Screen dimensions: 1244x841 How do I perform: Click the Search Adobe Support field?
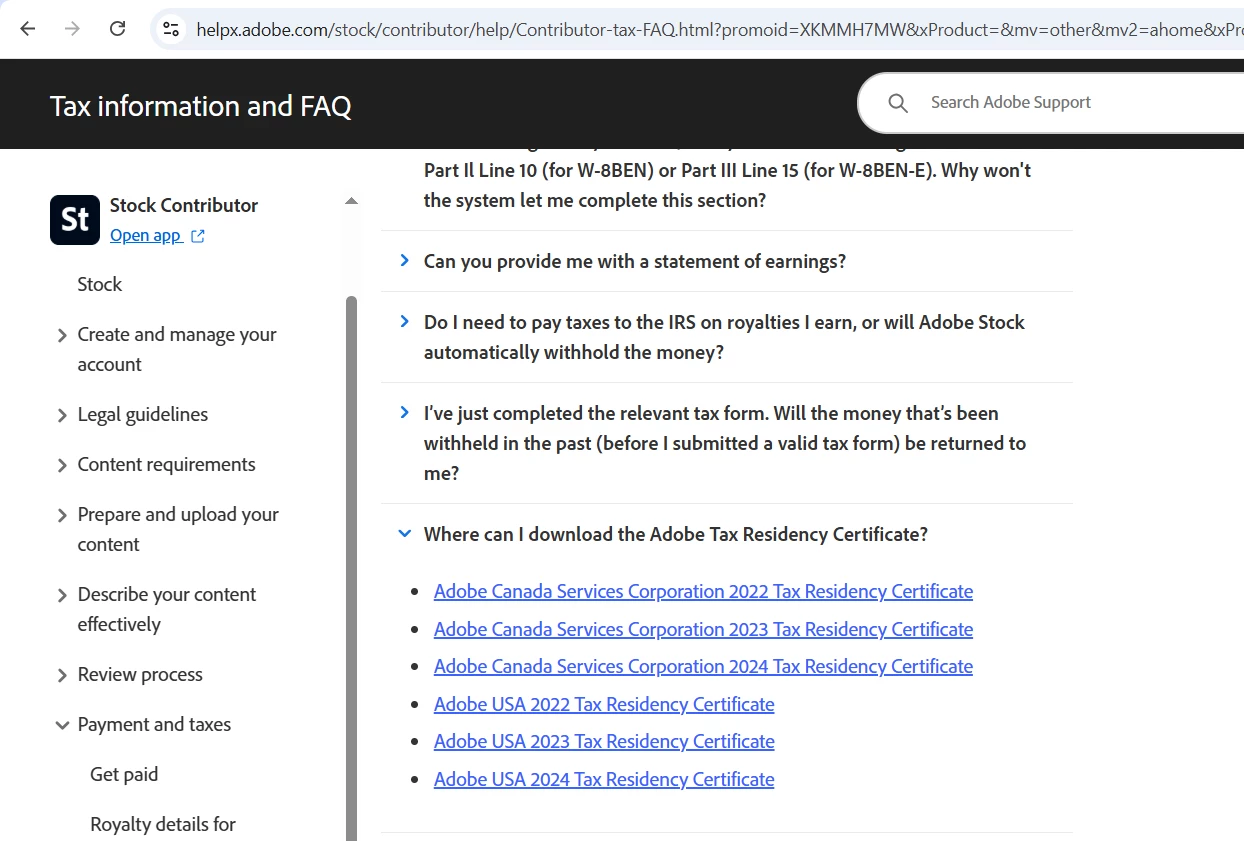click(x=1050, y=103)
